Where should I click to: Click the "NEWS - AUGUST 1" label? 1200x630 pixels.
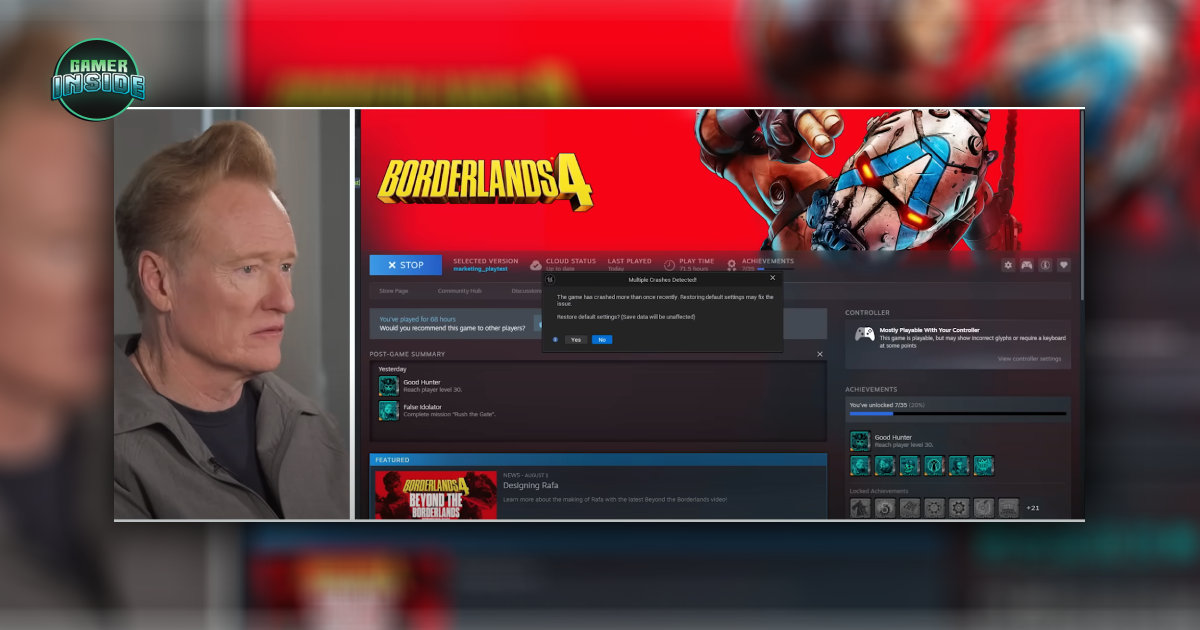coord(525,475)
